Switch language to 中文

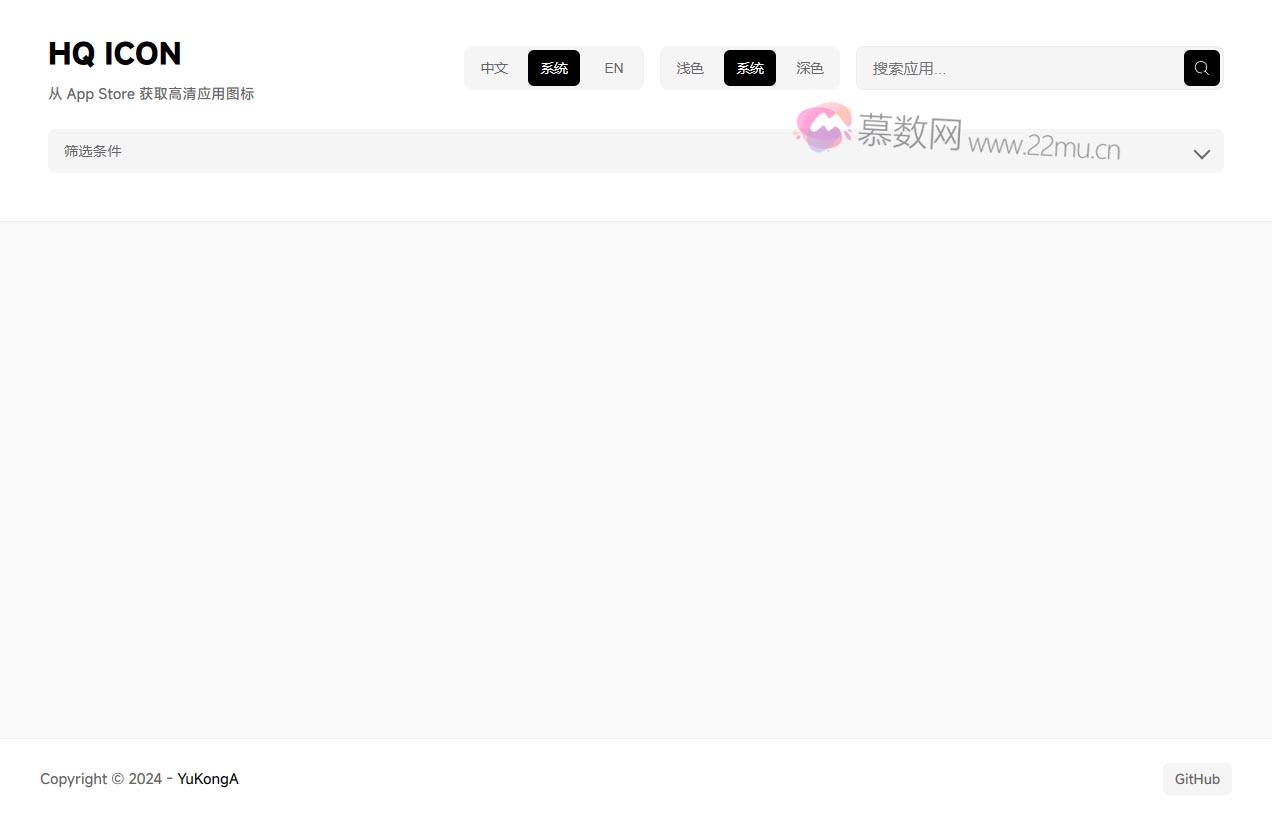coord(494,68)
